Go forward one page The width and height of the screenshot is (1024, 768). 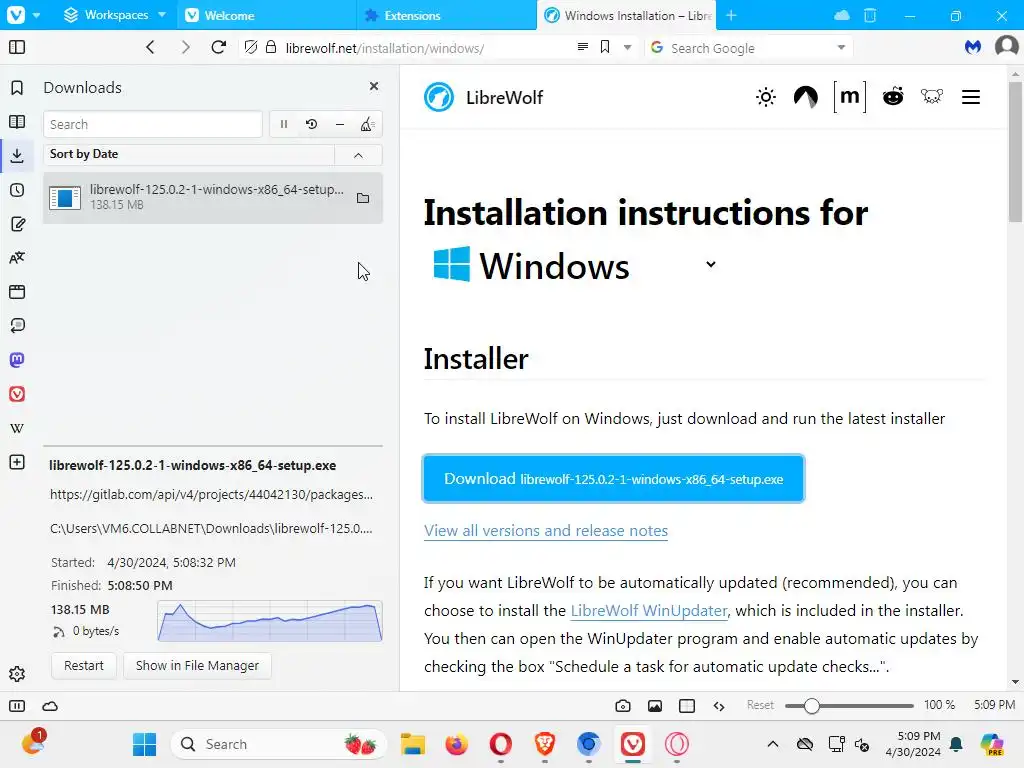click(185, 47)
